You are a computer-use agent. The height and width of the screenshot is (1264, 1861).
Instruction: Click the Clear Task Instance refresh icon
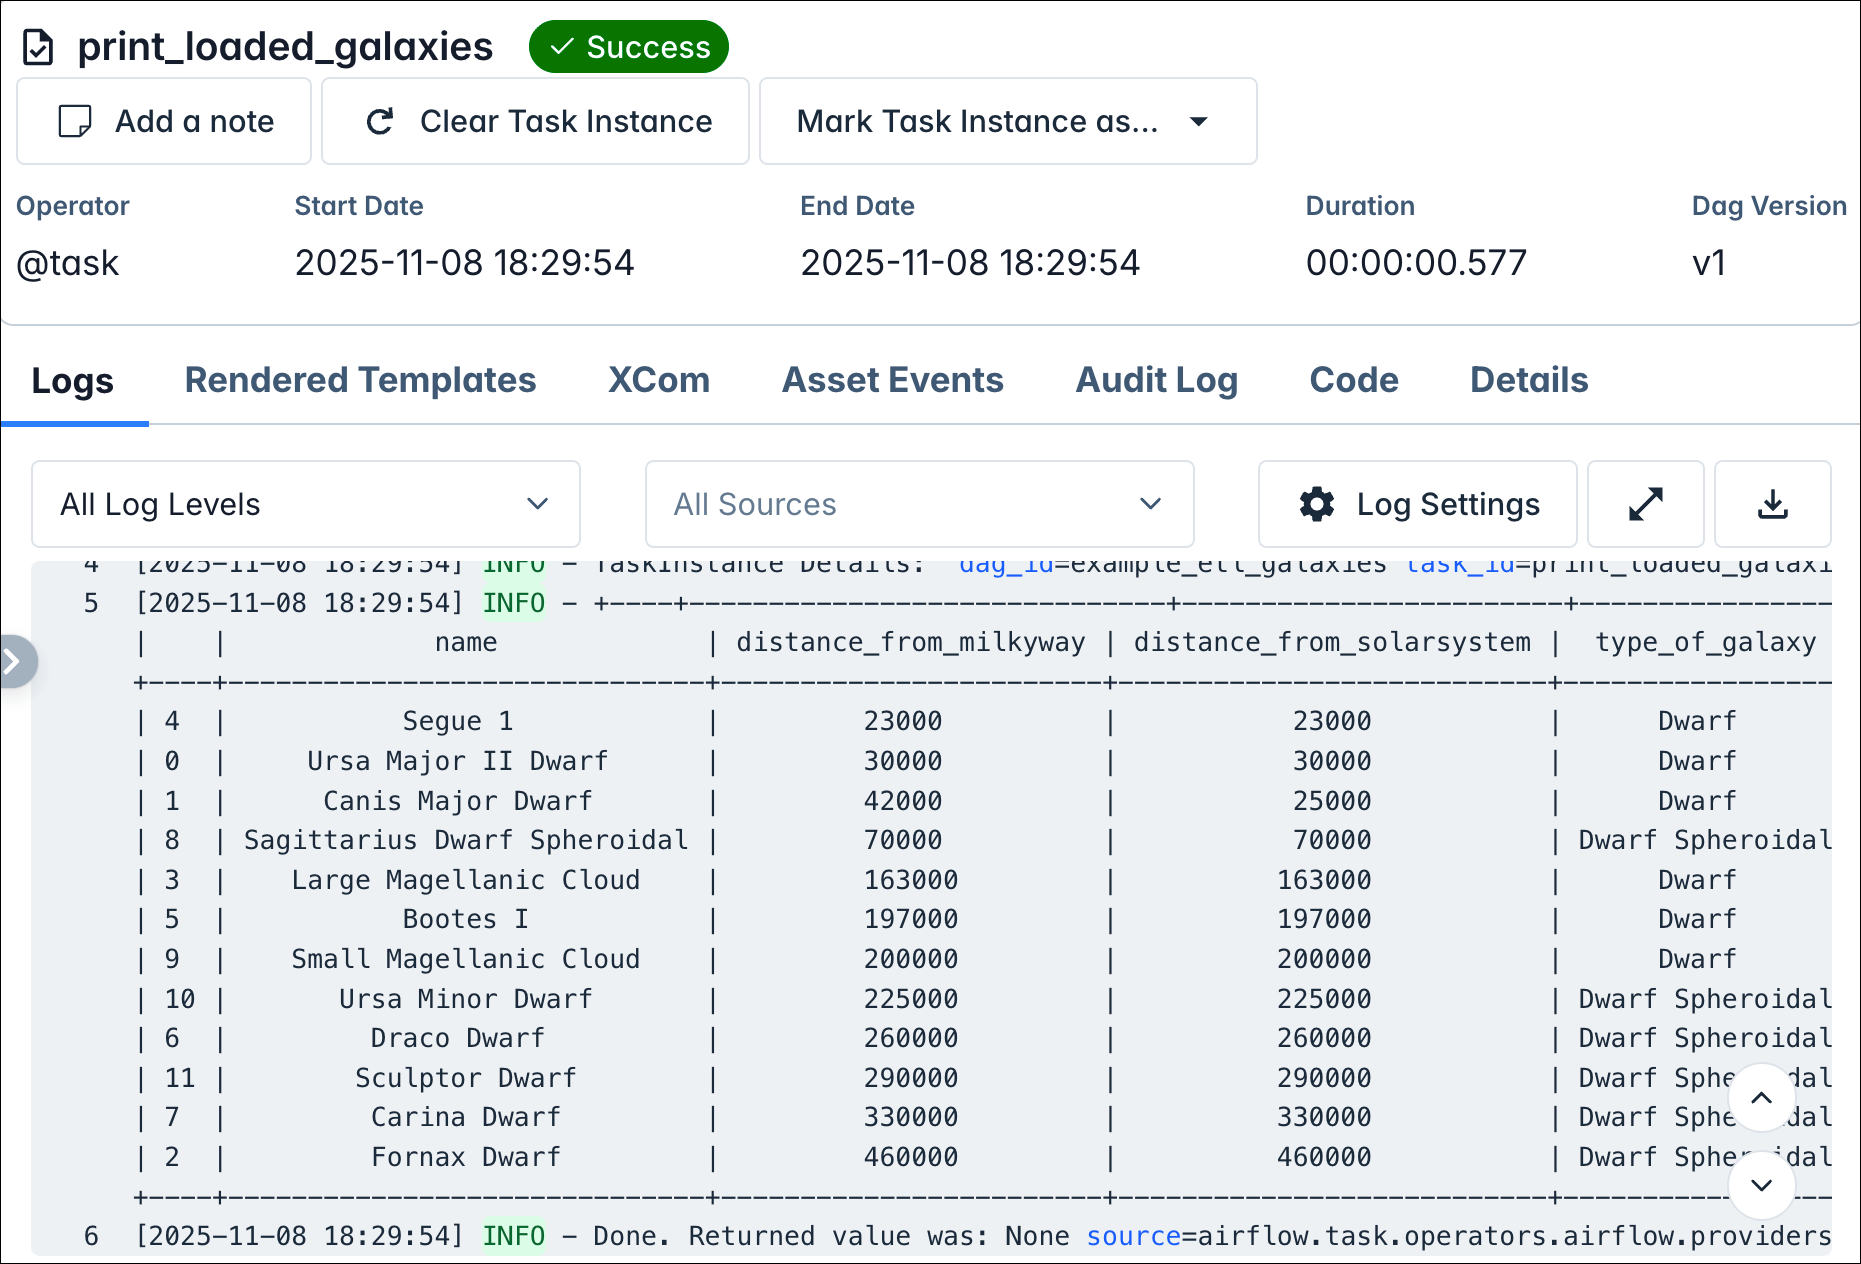click(379, 121)
